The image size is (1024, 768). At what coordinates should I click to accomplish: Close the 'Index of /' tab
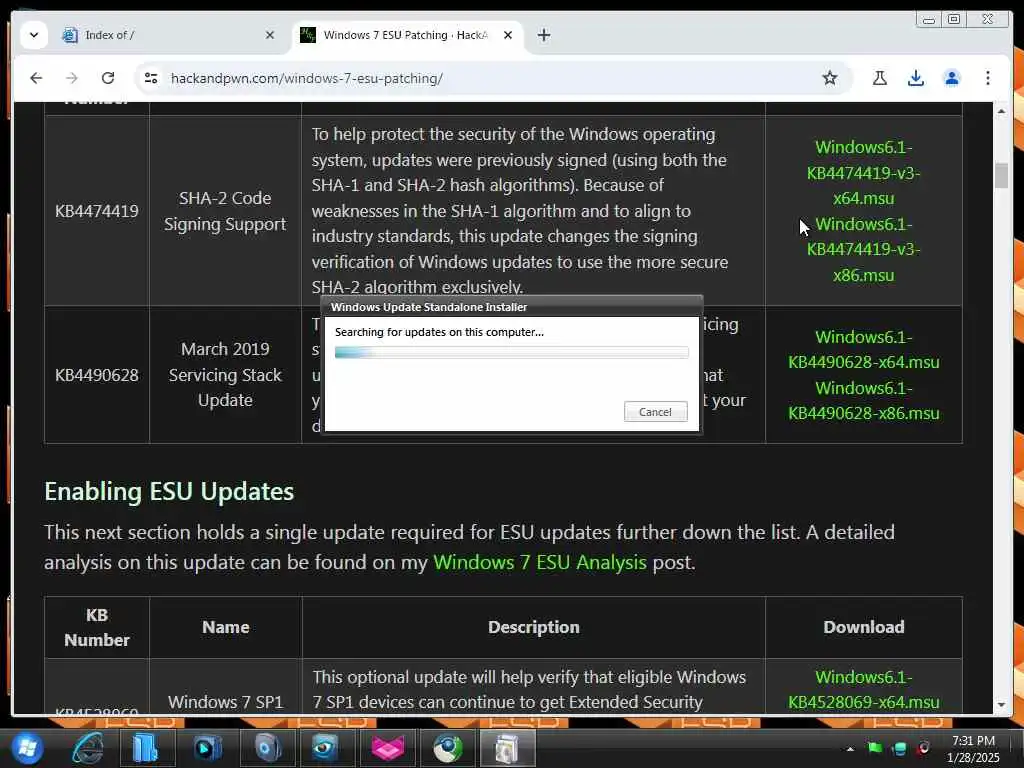pyautogui.click(x=270, y=35)
